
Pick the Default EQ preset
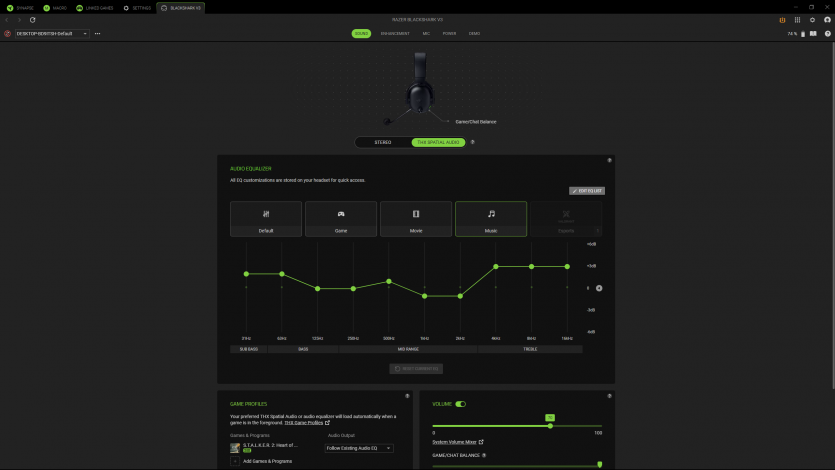266,219
